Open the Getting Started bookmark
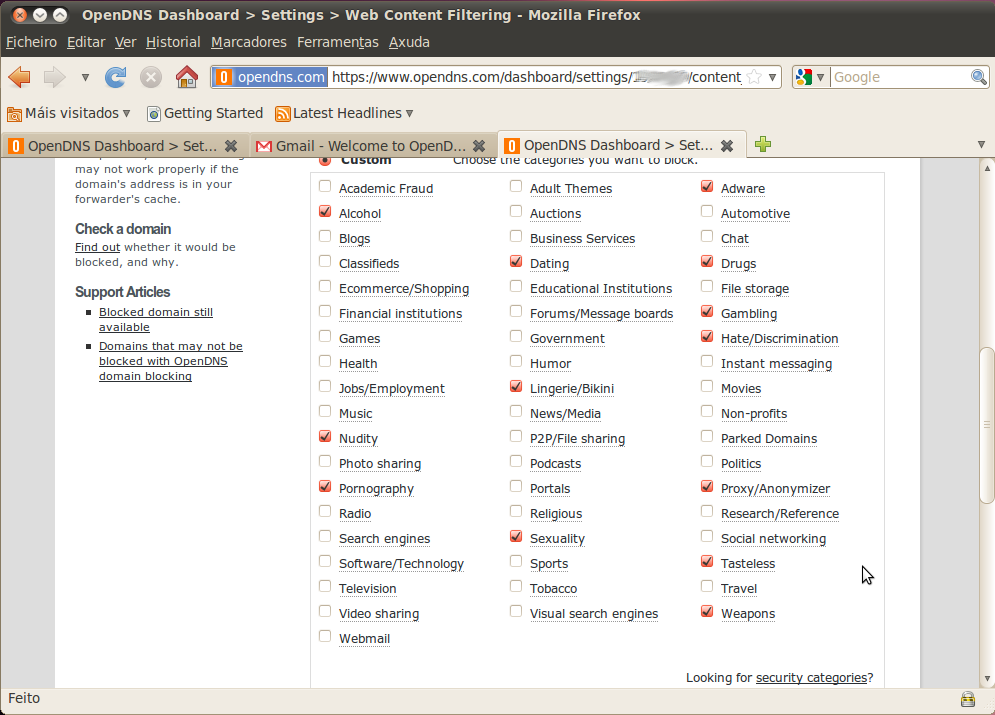995x715 pixels. pos(205,114)
